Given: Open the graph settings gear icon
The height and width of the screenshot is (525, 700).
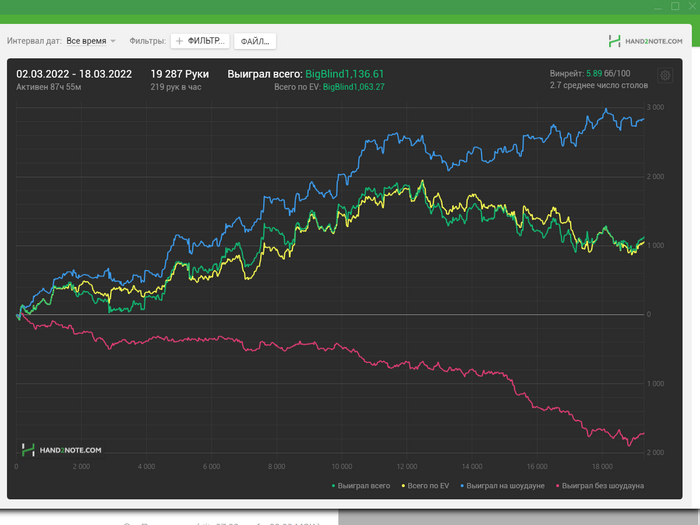Looking at the screenshot, I should point(665,75).
